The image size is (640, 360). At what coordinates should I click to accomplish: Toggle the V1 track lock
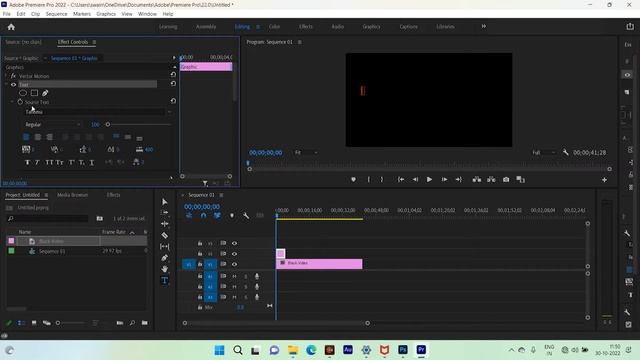(200, 264)
